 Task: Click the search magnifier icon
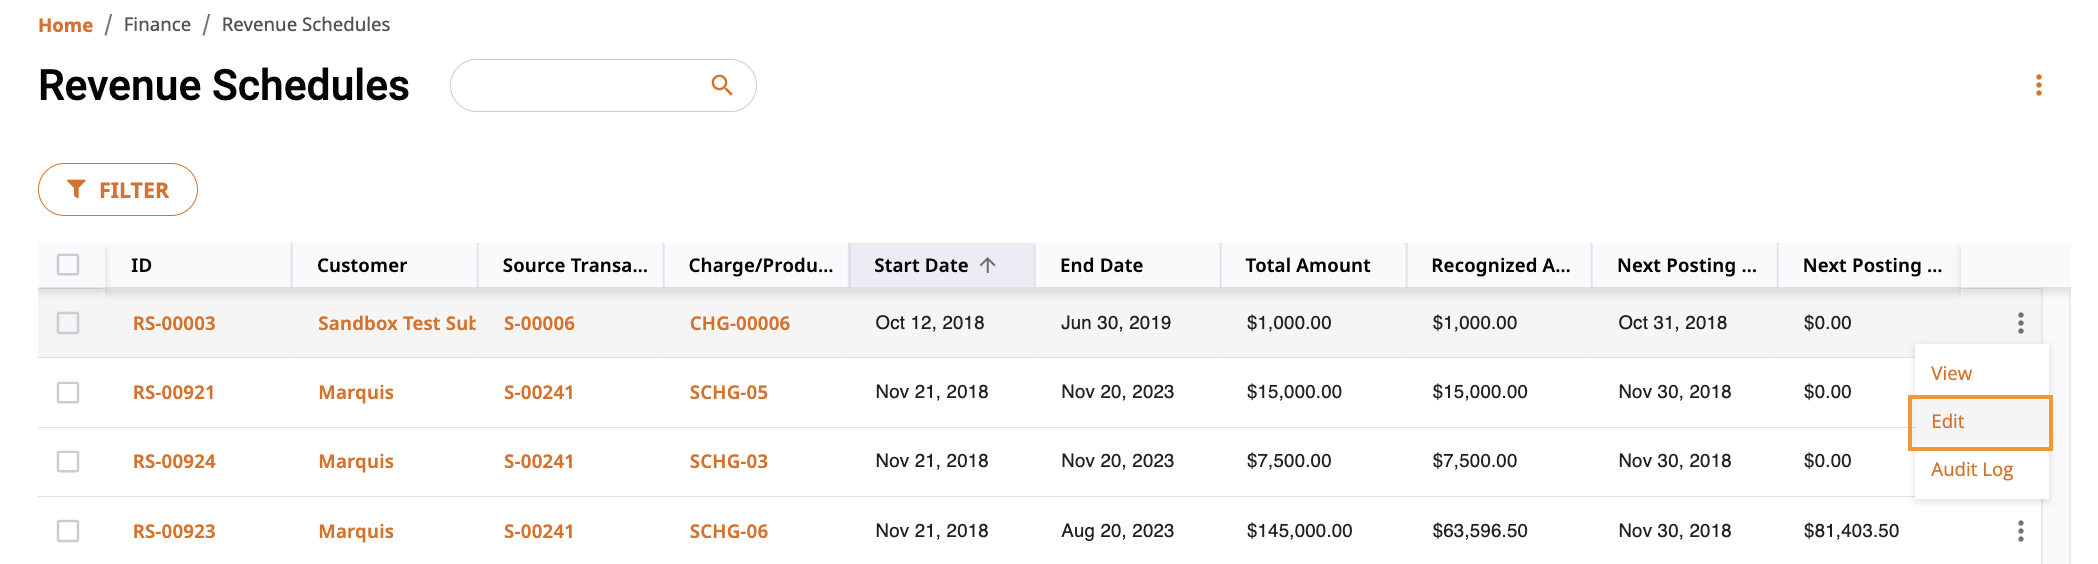click(721, 85)
